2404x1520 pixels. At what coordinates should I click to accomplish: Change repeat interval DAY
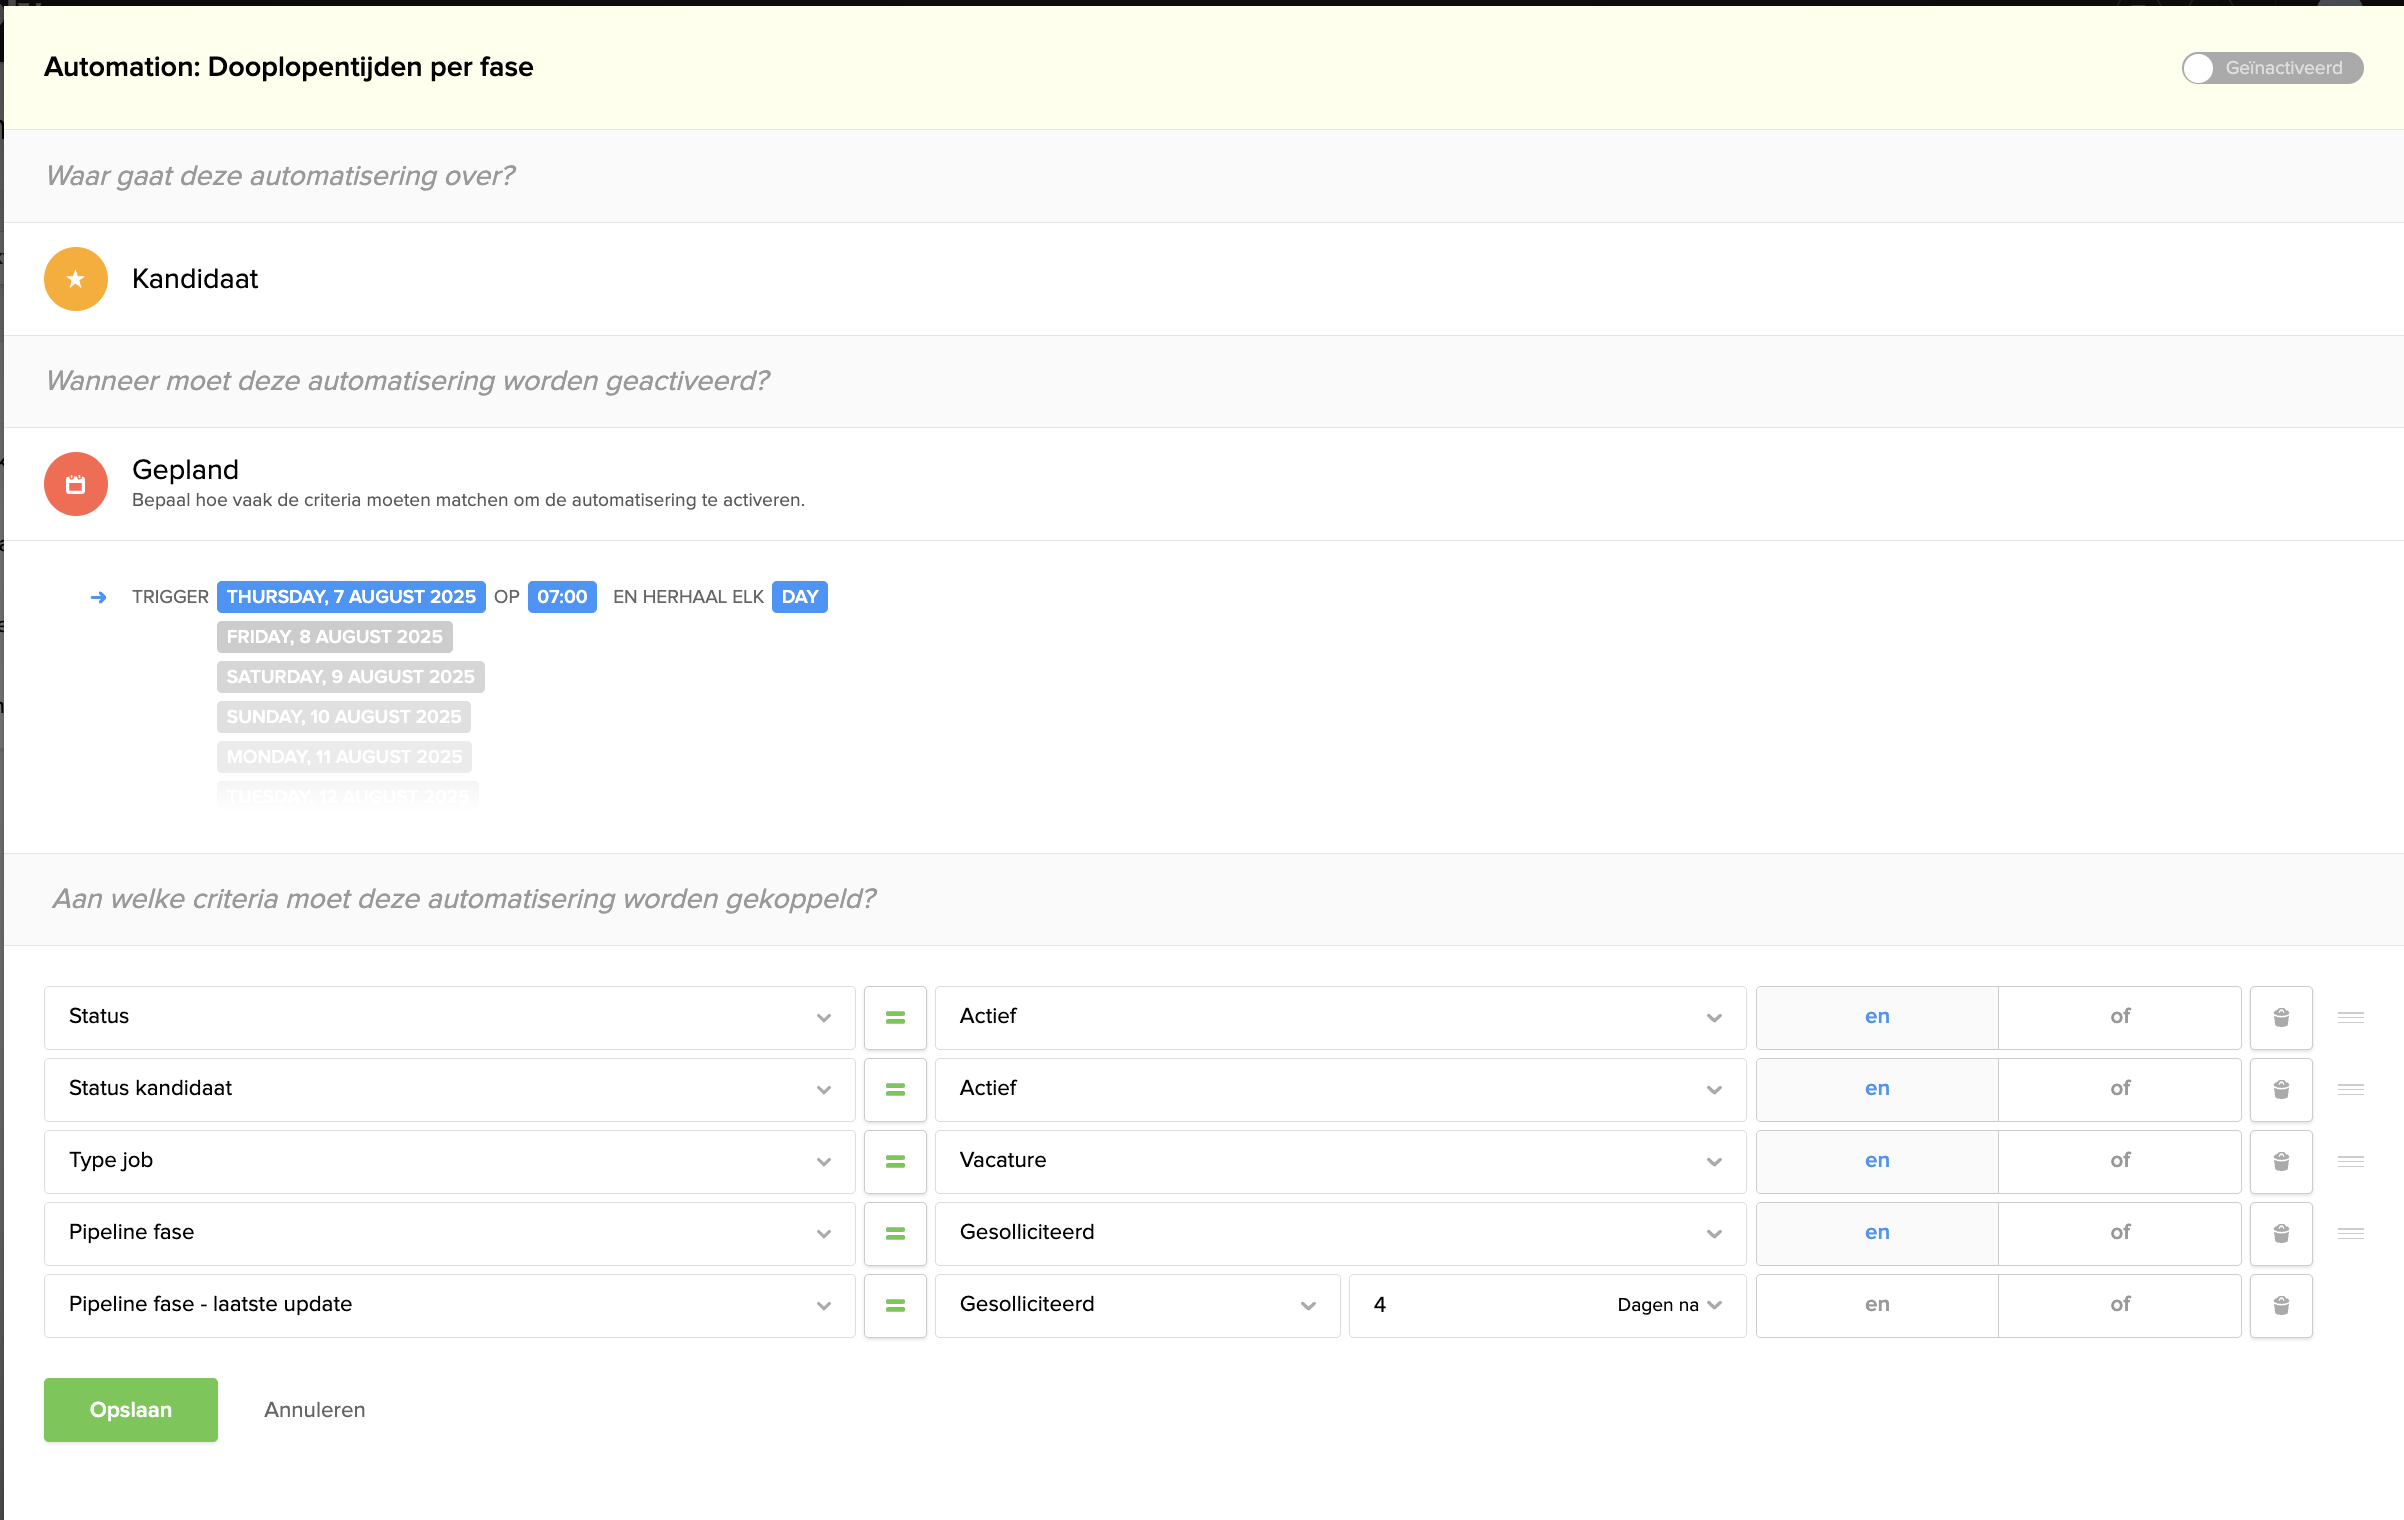click(x=799, y=597)
